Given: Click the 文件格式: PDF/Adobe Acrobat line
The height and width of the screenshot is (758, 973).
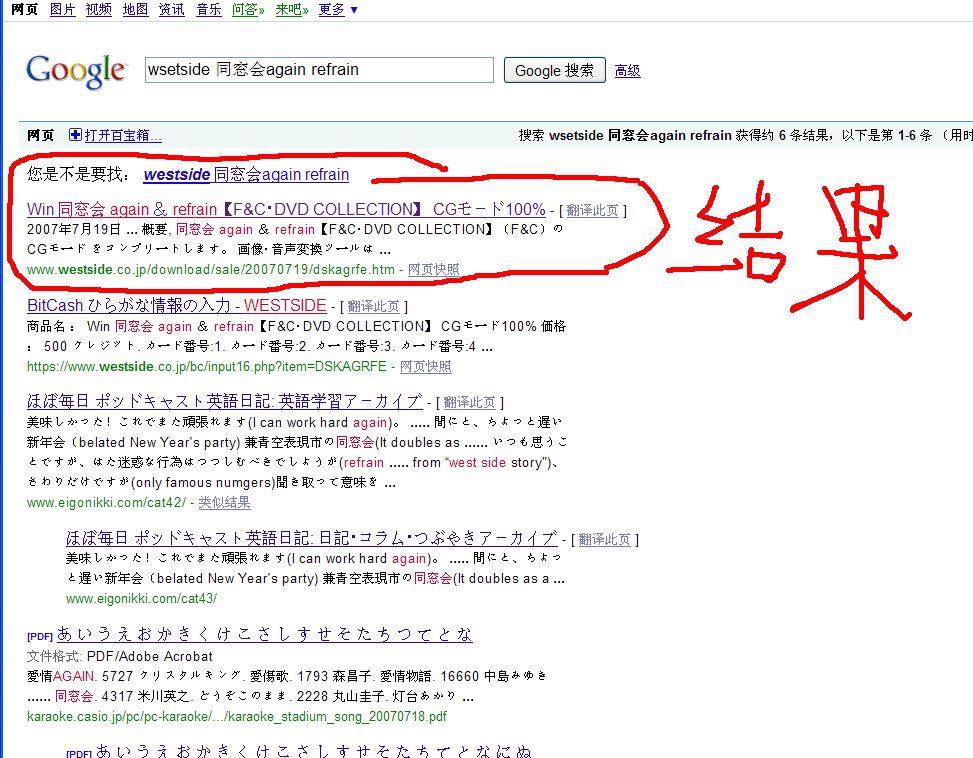Looking at the screenshot, I should (120, 656).
